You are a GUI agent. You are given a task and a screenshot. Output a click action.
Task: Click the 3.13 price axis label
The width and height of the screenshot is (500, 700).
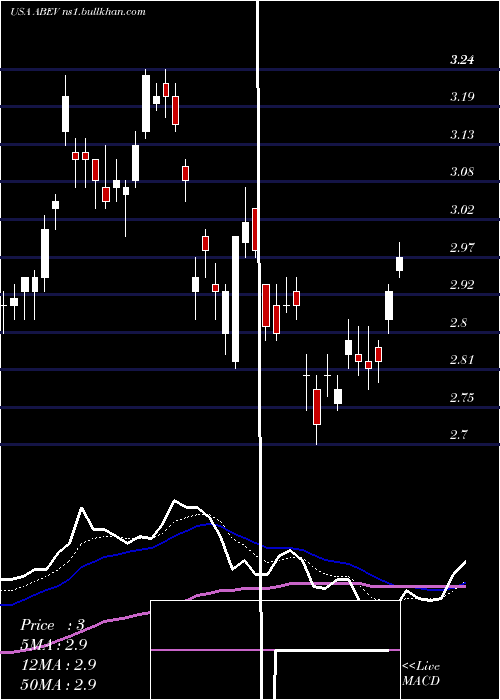[462, 134]
